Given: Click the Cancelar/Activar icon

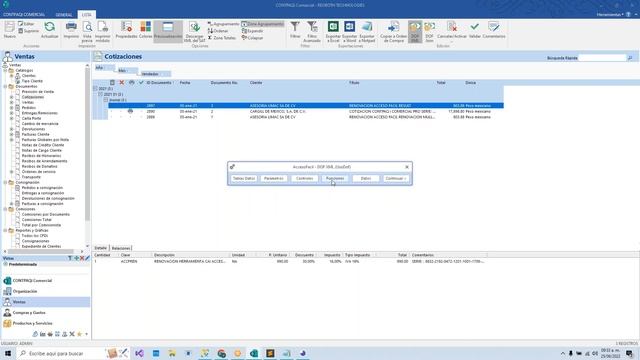Looking at the screenshot, I should coord(451,30).
